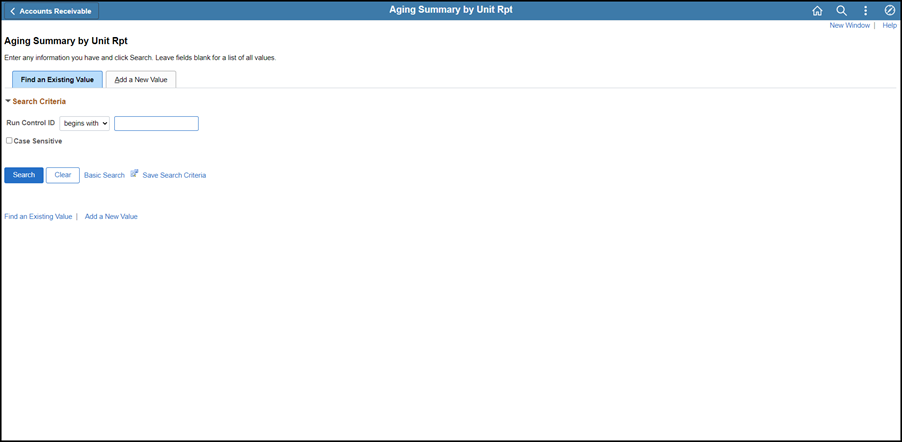The height and width of the screenshot is (442, 902).
Task: Click the magnifier search icon in header
Action: coord(841,11)
